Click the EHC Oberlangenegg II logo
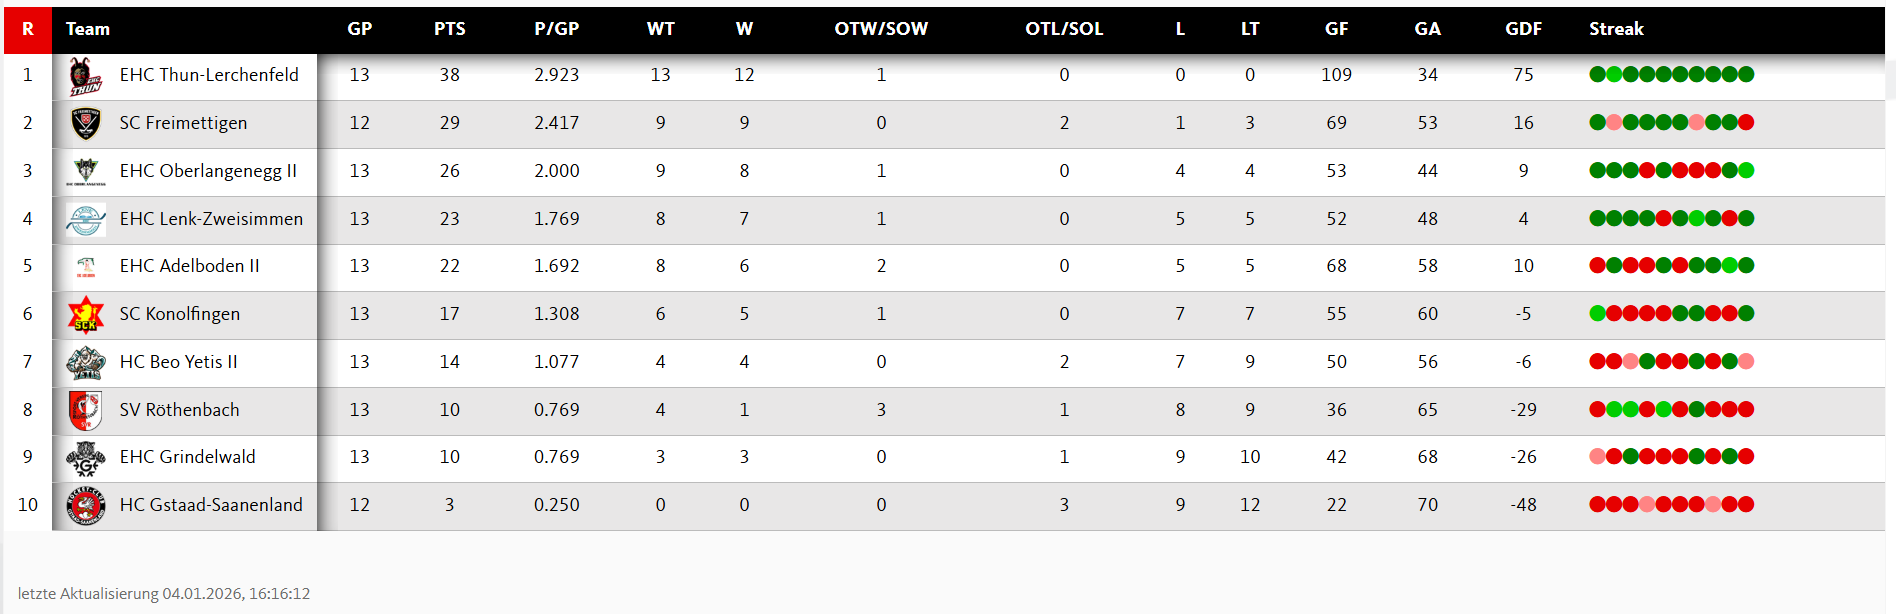1896x614 pixels. [x=86, y=171]
